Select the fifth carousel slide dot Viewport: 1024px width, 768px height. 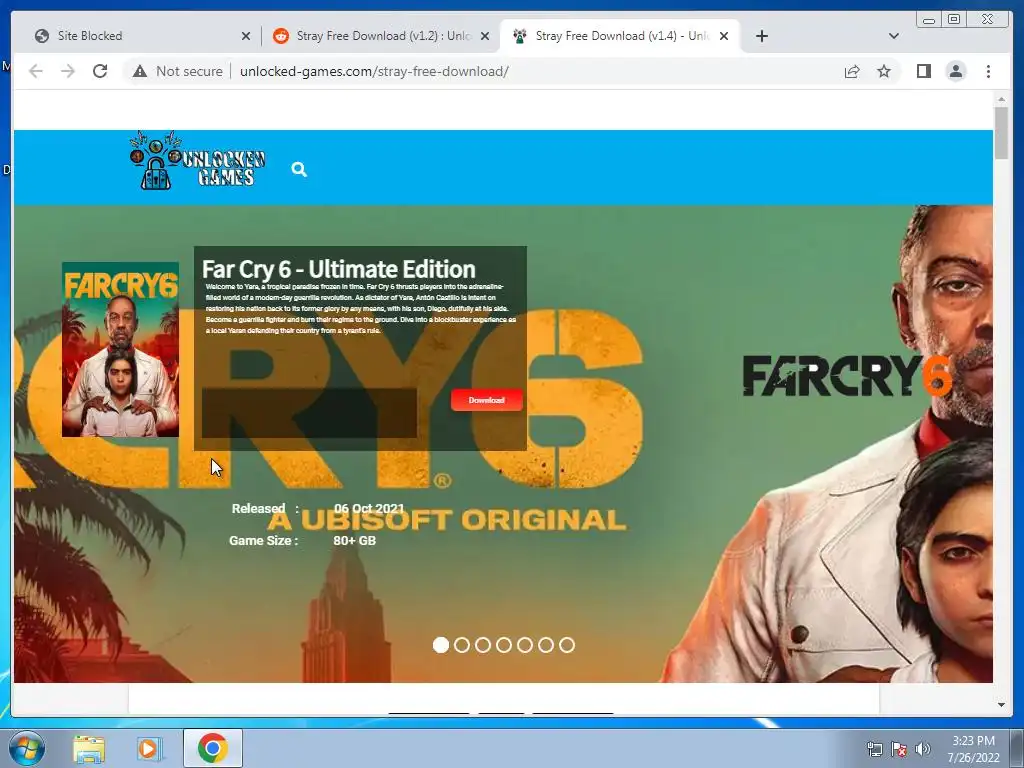524,645
